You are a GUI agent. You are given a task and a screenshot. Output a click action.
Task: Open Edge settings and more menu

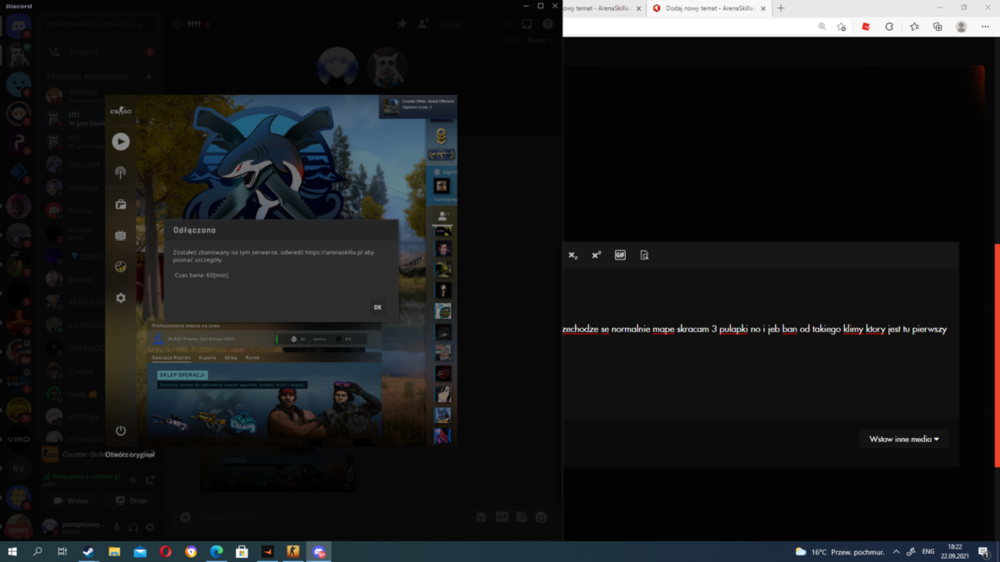point(985,27)
